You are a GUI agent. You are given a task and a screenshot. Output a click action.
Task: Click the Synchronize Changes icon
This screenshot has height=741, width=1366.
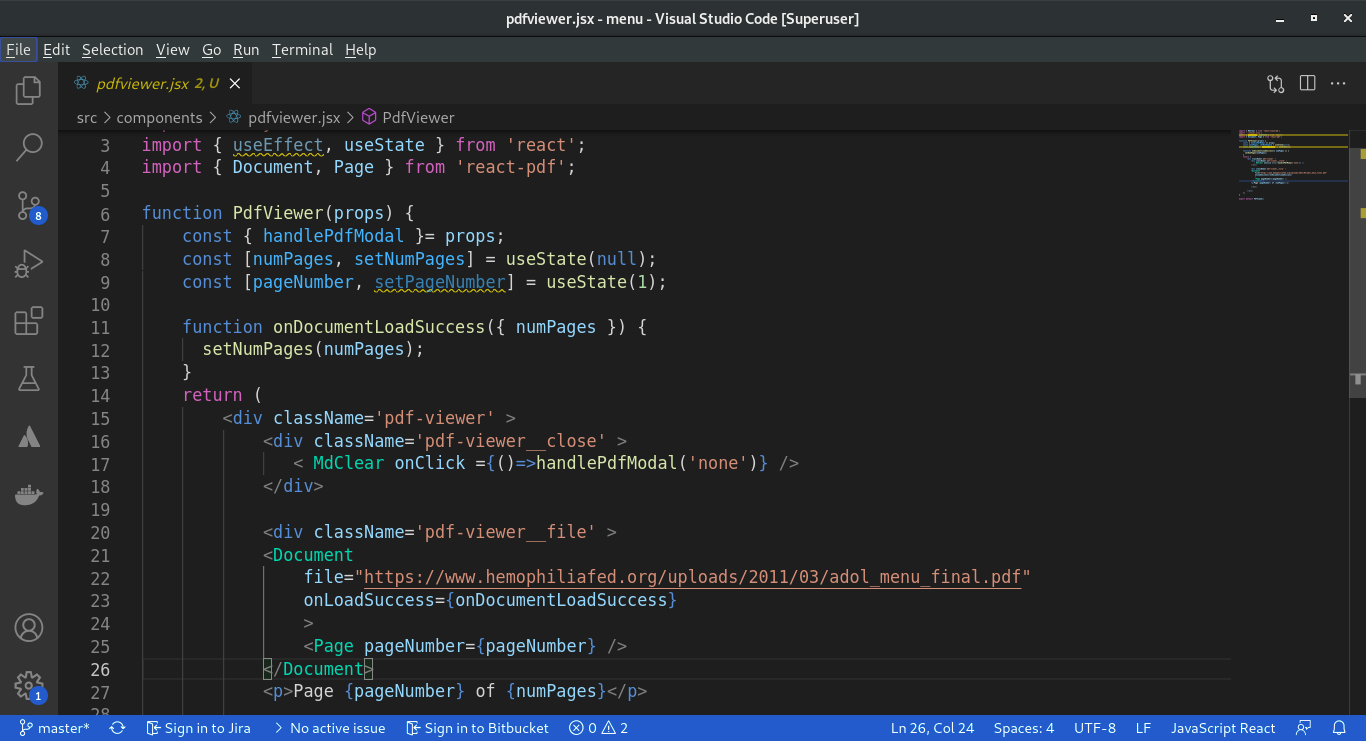[117, 728]
